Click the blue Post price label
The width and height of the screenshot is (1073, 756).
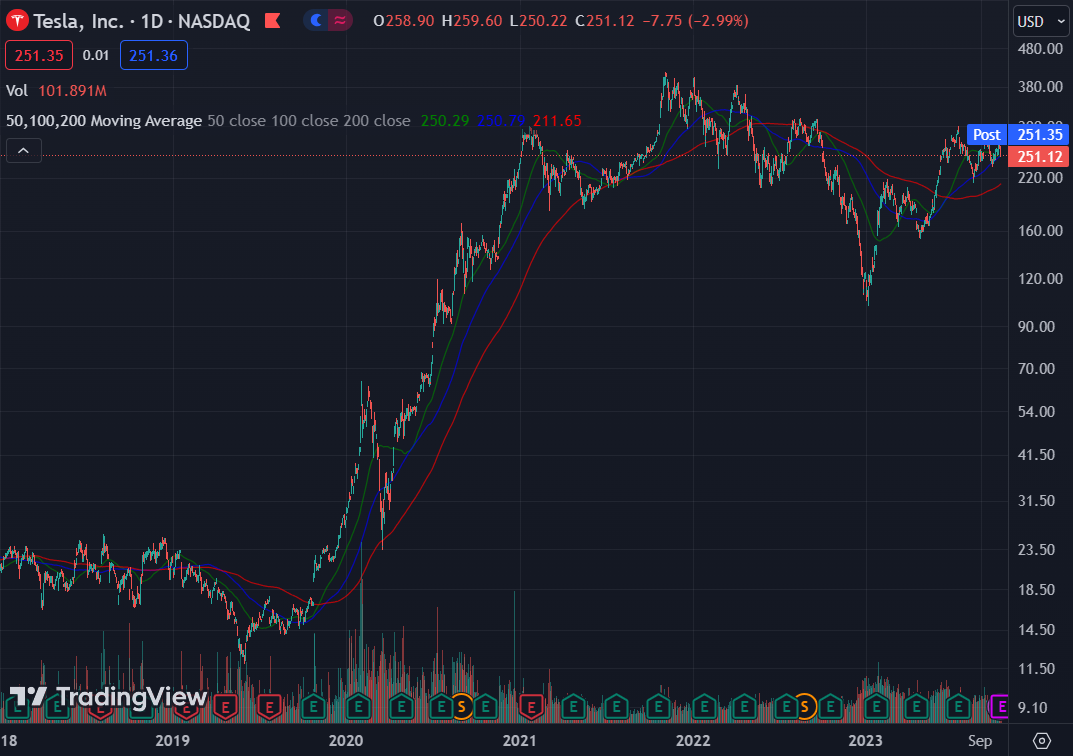(987, 135)
